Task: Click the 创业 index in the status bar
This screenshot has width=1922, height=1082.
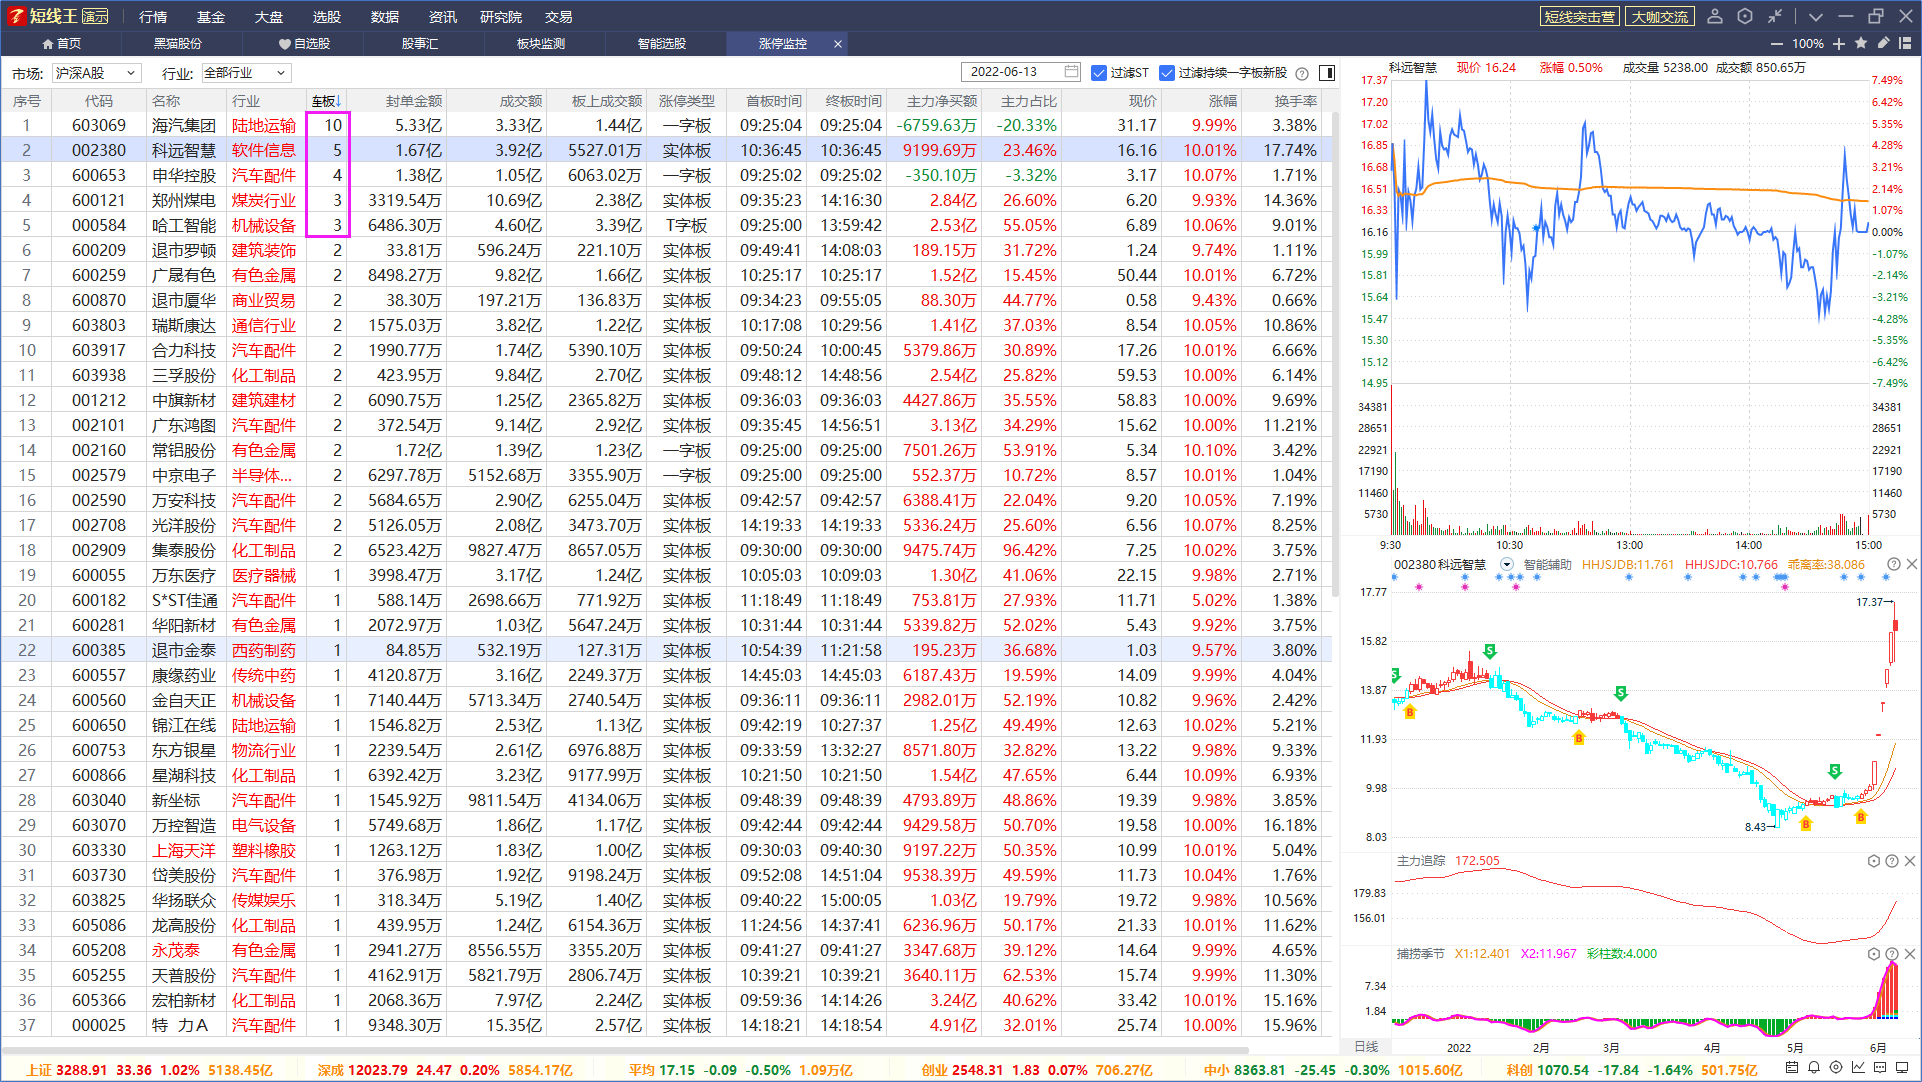Action: pyautogui.click(x=1037, y=1070)
